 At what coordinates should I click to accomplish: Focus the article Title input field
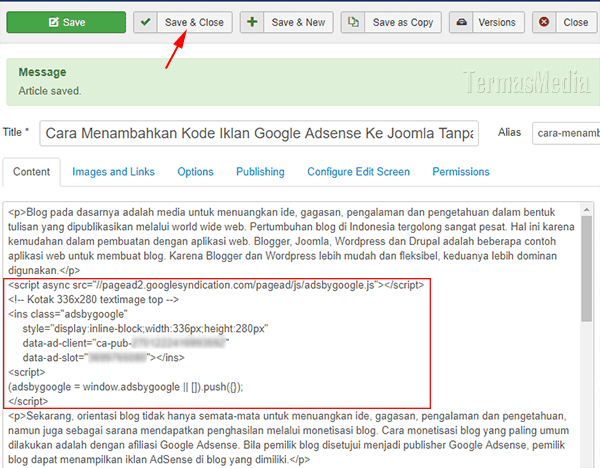point(259,133)
